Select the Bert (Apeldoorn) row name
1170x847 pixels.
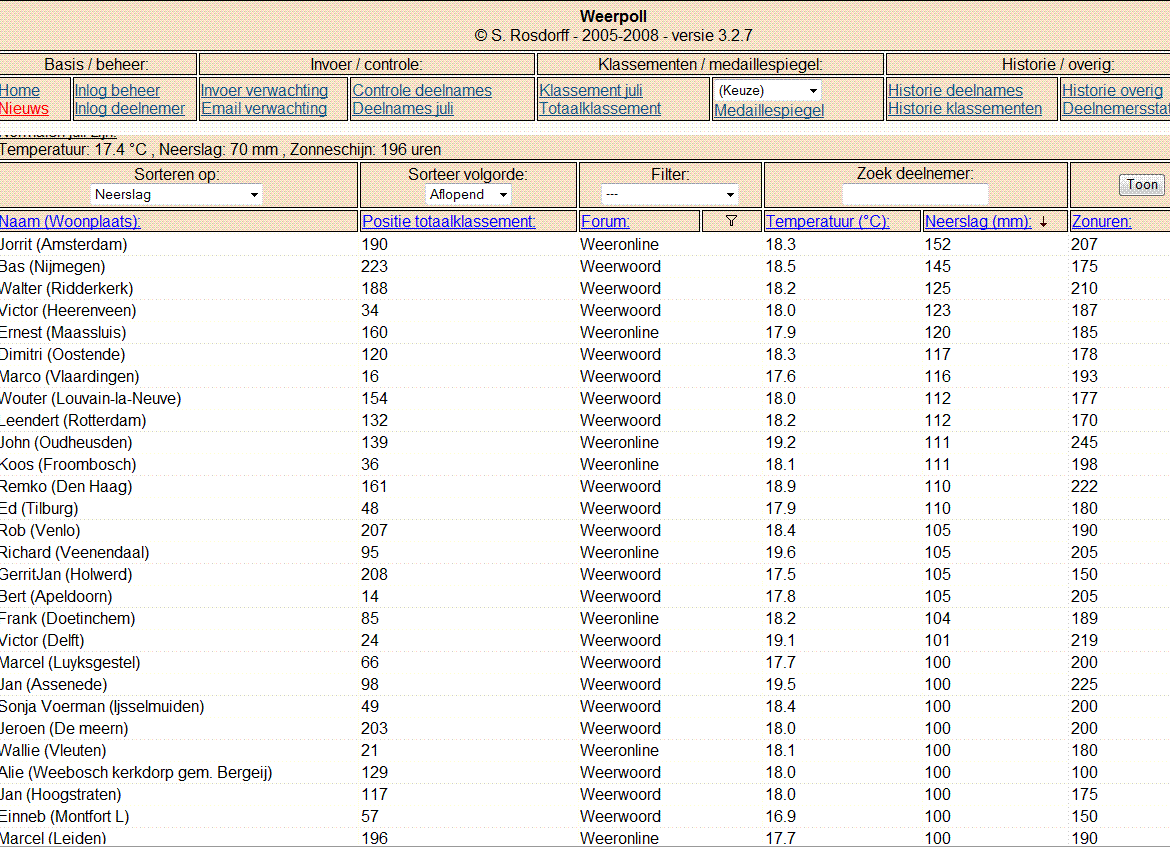coord(56,596)
